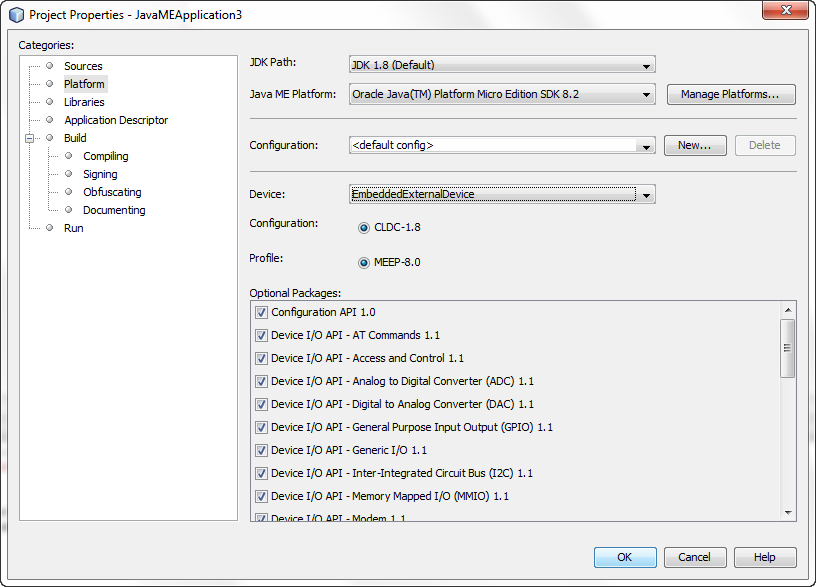Click the optional packages scroll up arrow
The image size is (816, 587).
[788, 310]
